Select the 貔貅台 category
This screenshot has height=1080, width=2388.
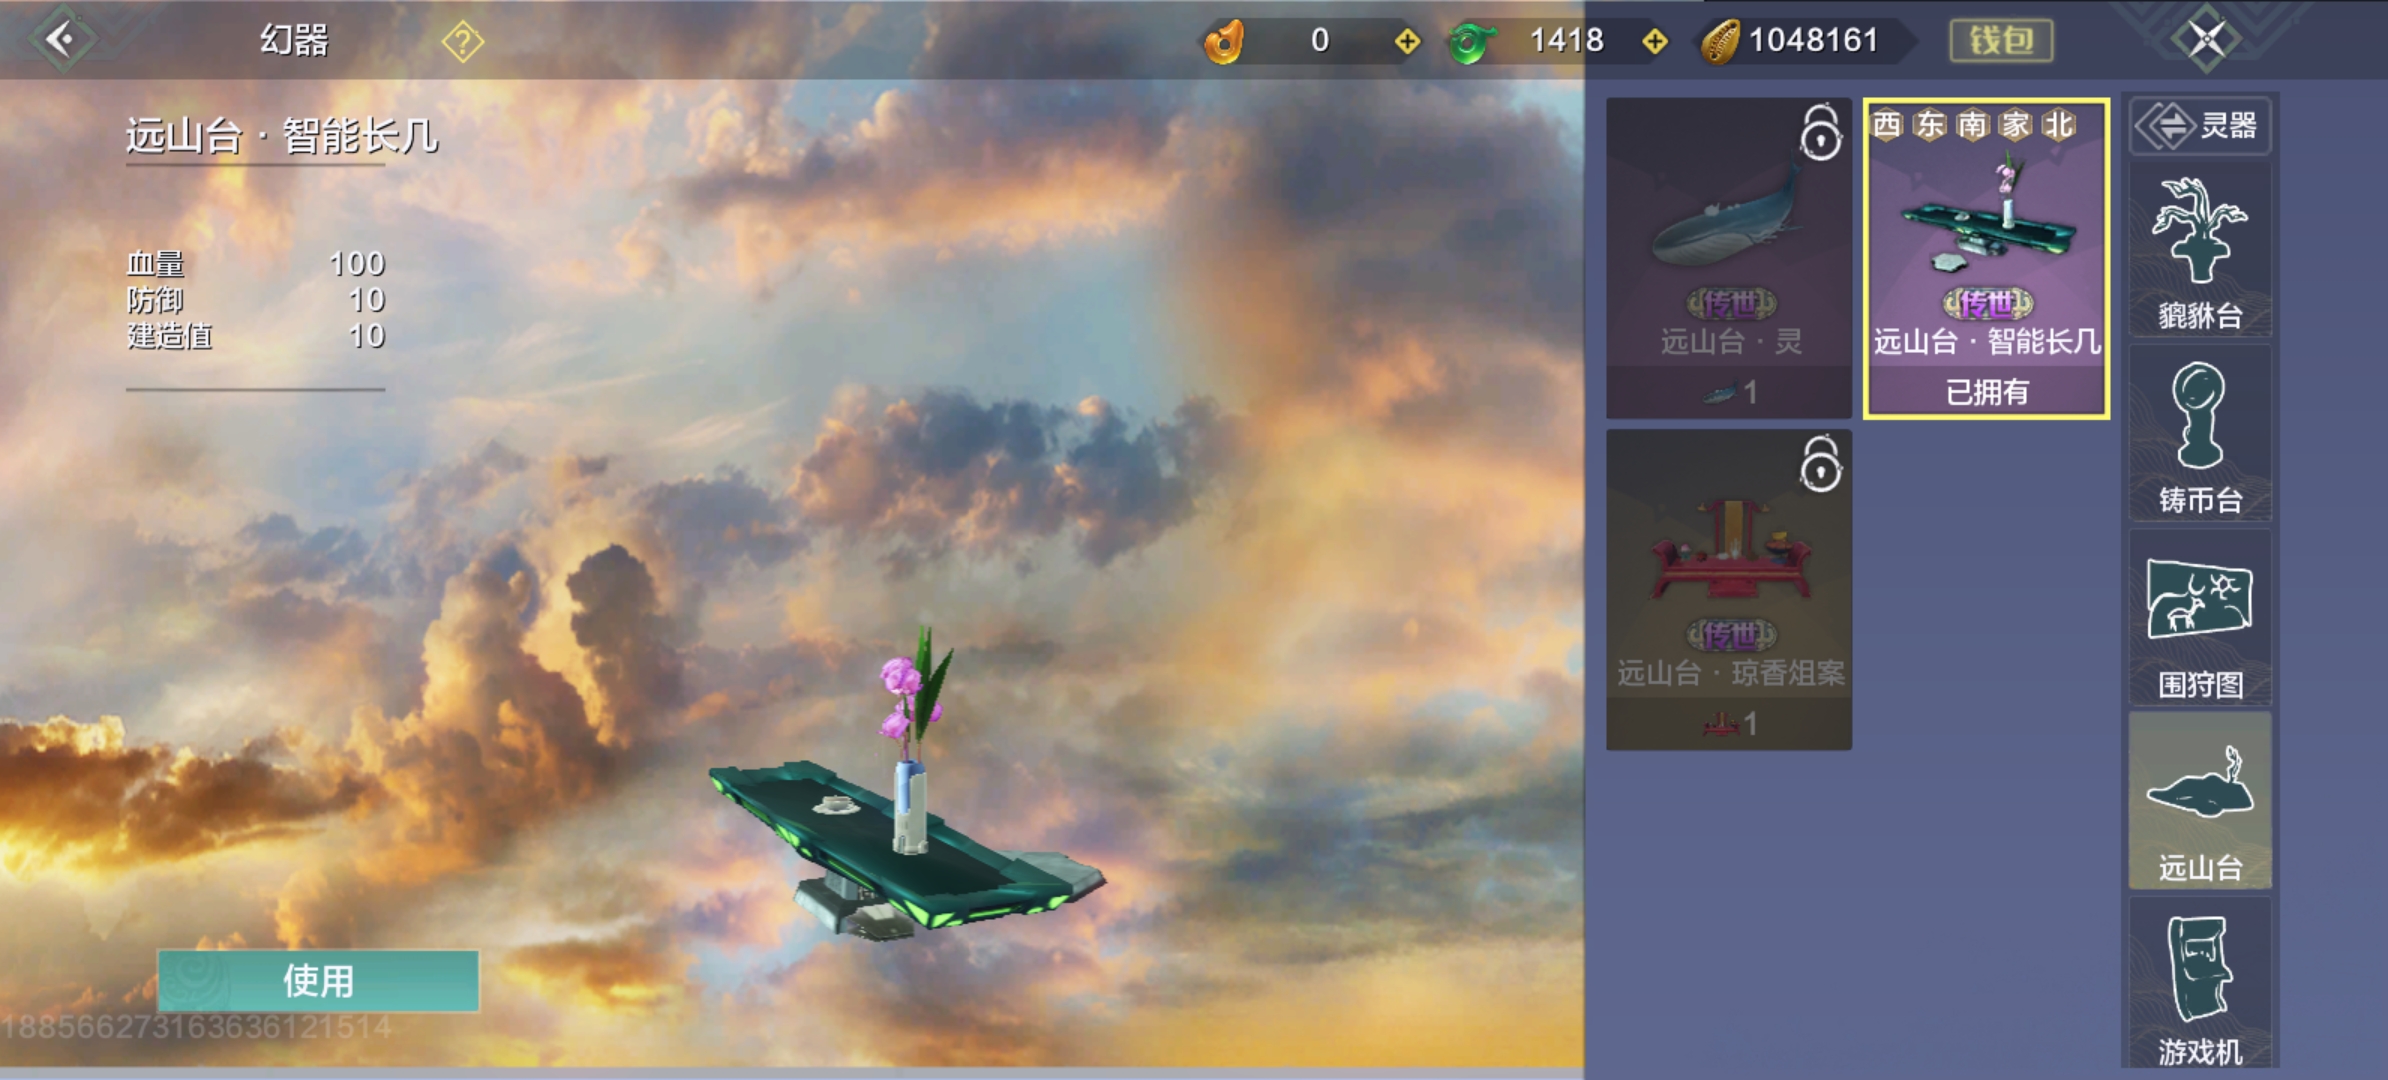click(2199, 250)
